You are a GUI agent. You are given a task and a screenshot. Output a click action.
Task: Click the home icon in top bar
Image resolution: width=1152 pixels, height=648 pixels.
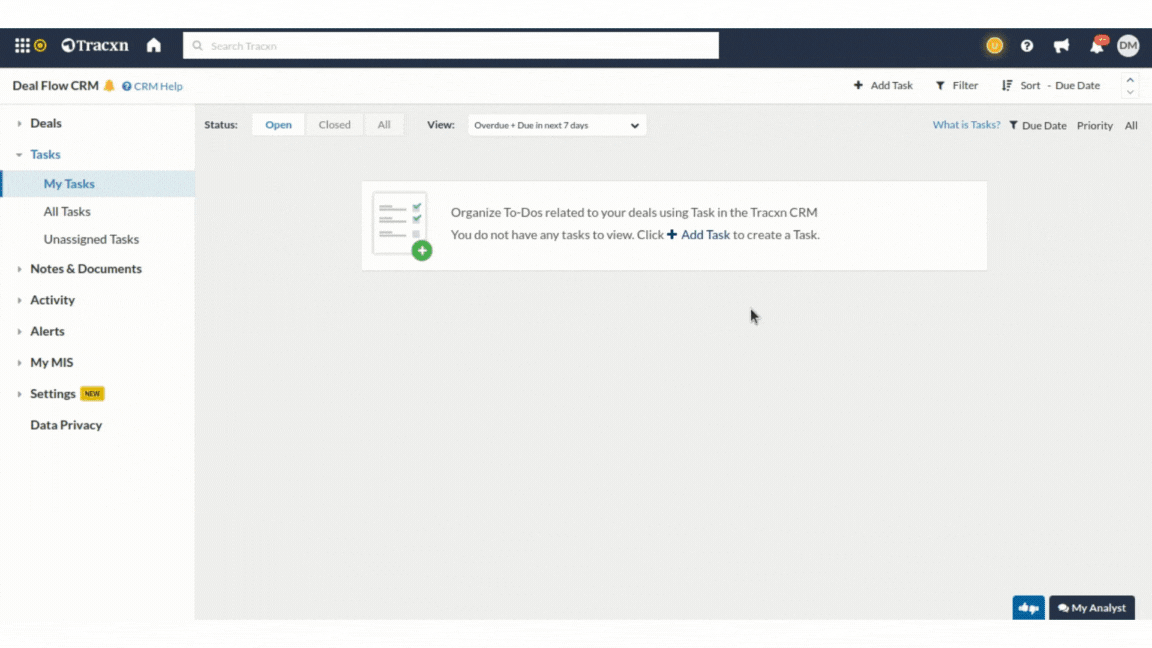(154, 46)
